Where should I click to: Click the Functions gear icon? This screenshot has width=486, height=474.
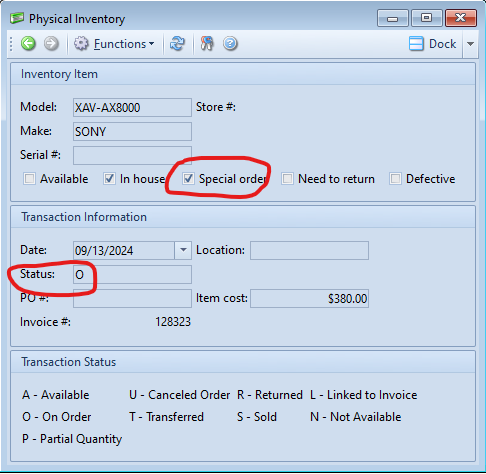tap(81, 44)
